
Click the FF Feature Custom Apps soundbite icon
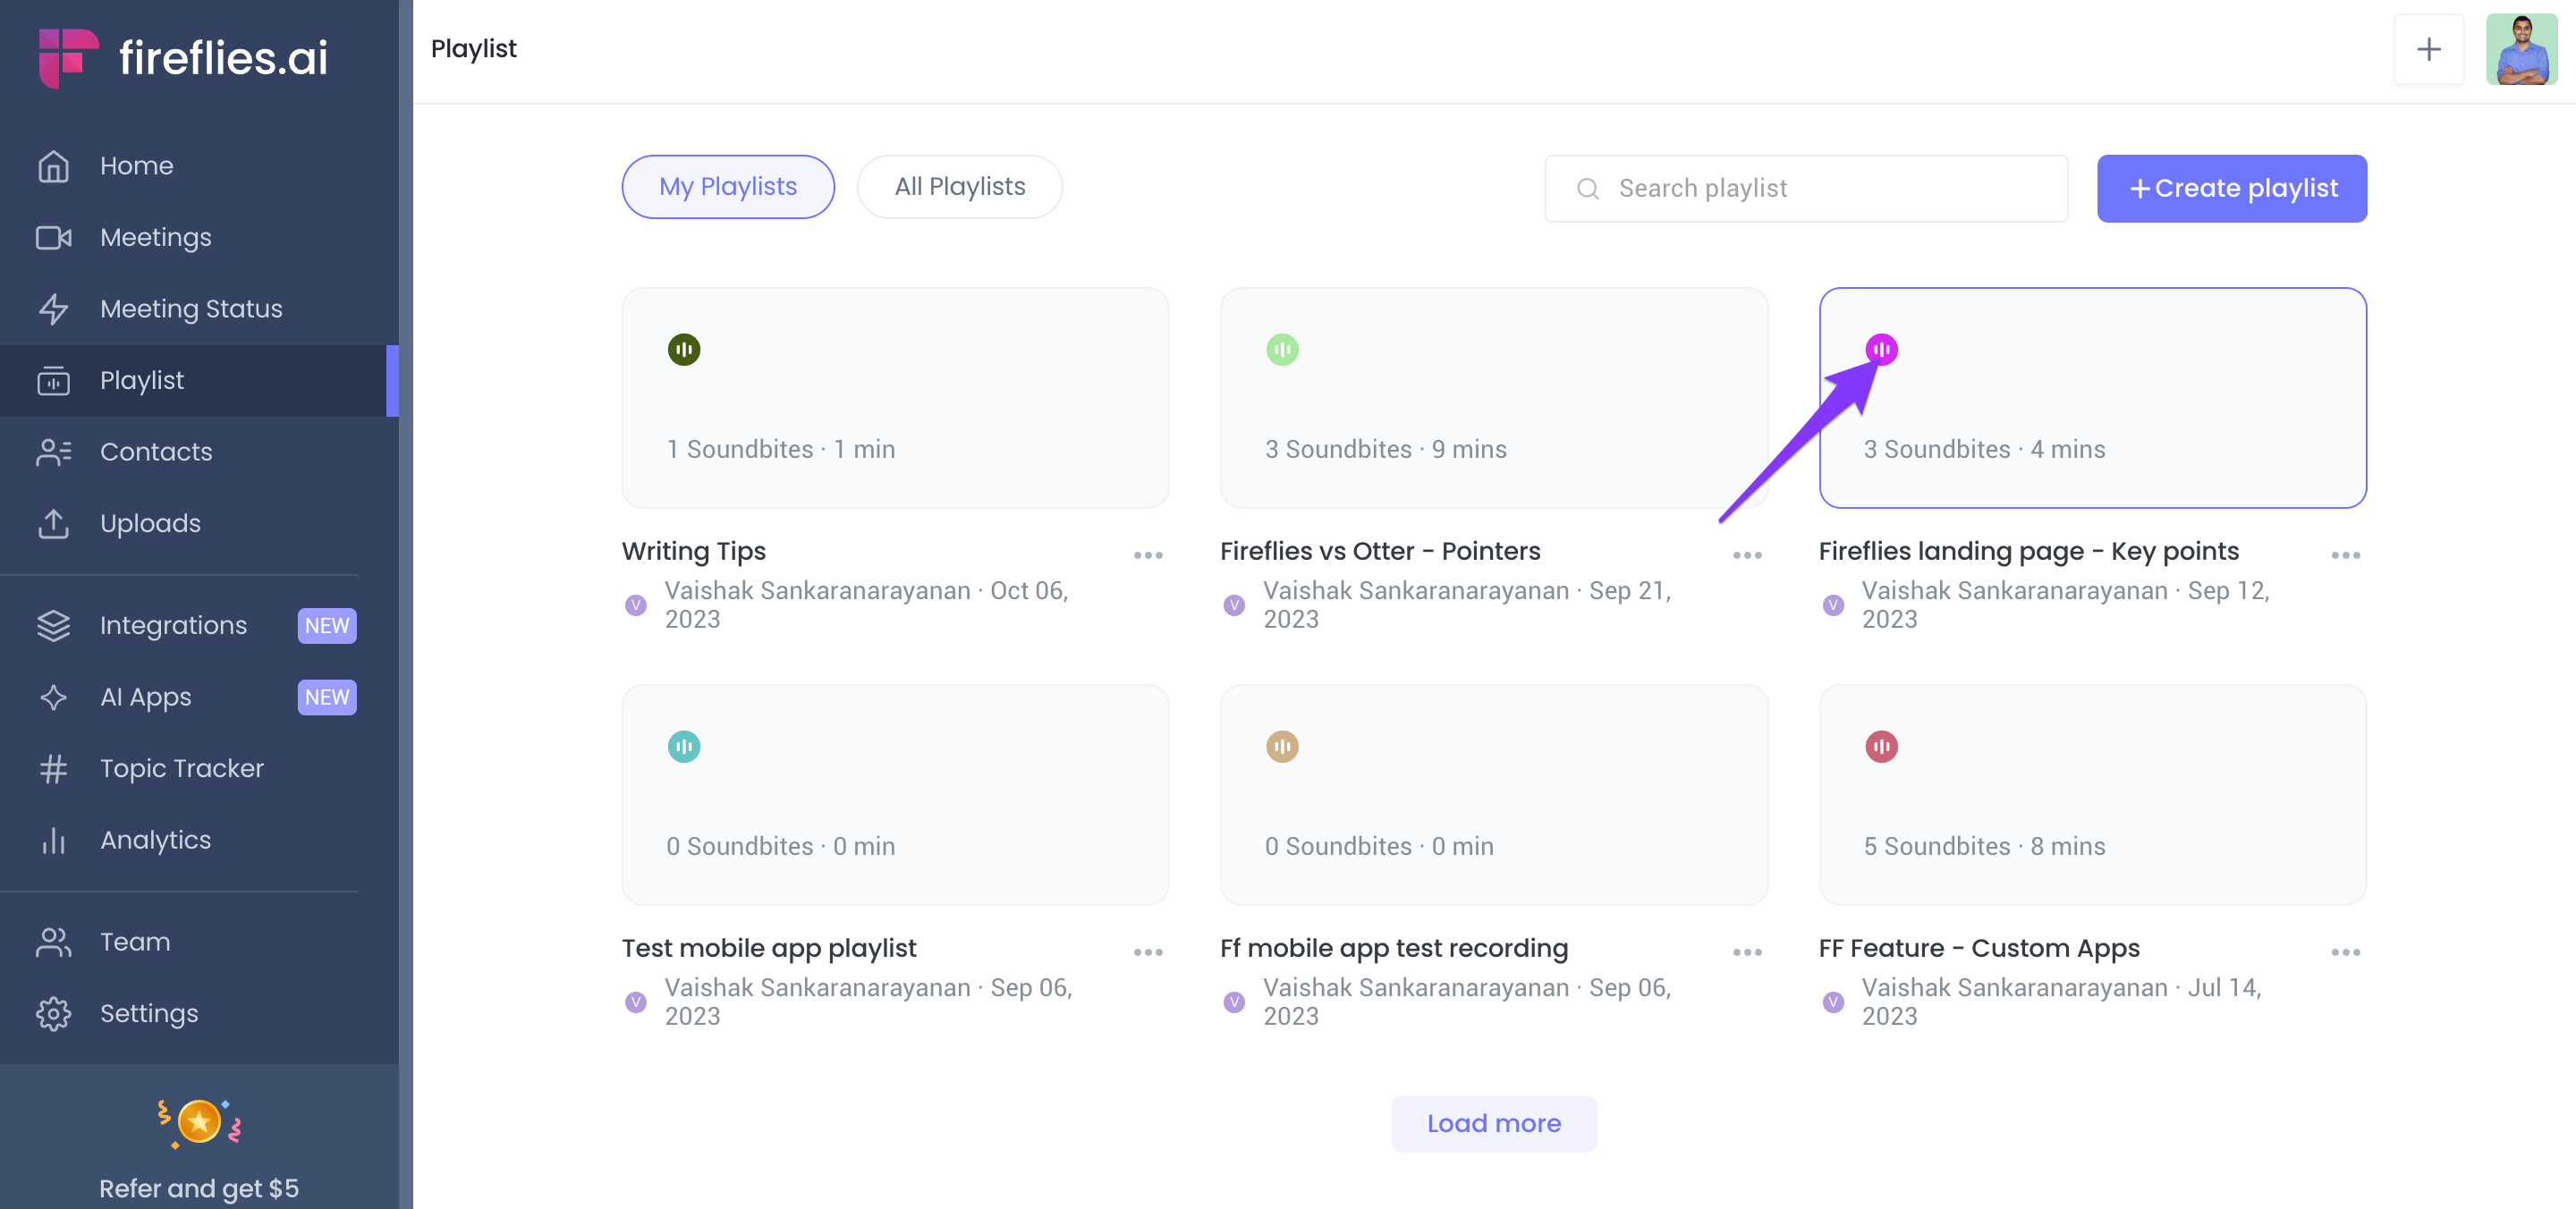point(1880,746)
